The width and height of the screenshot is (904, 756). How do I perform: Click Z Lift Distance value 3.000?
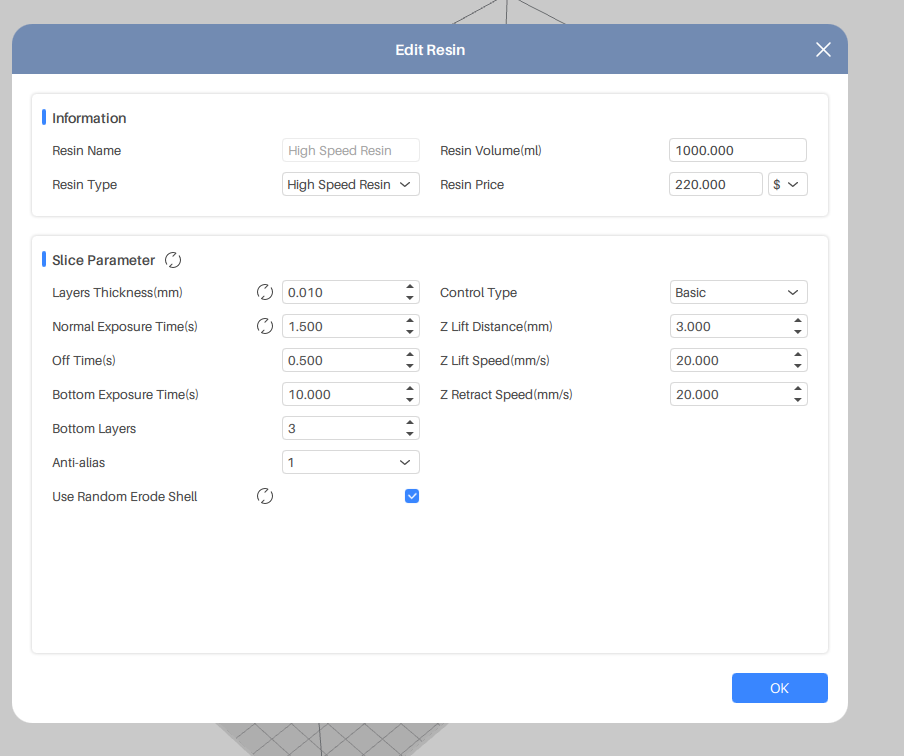pos(693,326)
